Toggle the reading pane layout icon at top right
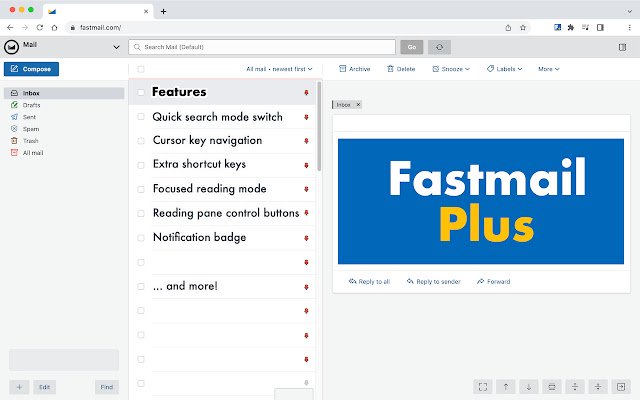The height and width of the screenshot is (400, 640). click(x=622, y=47)
